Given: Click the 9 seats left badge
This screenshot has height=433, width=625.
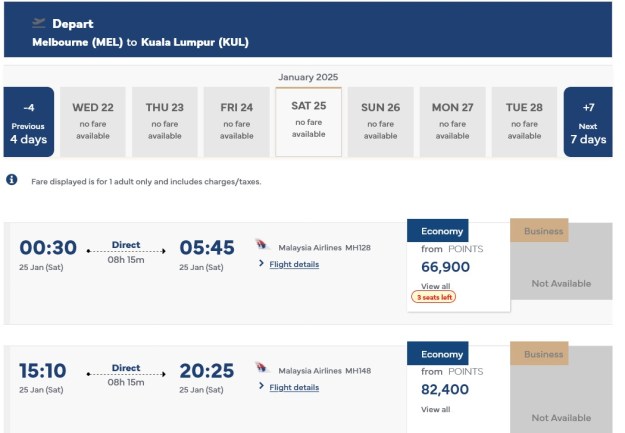Looking at the screenshot, I should 435,297.
